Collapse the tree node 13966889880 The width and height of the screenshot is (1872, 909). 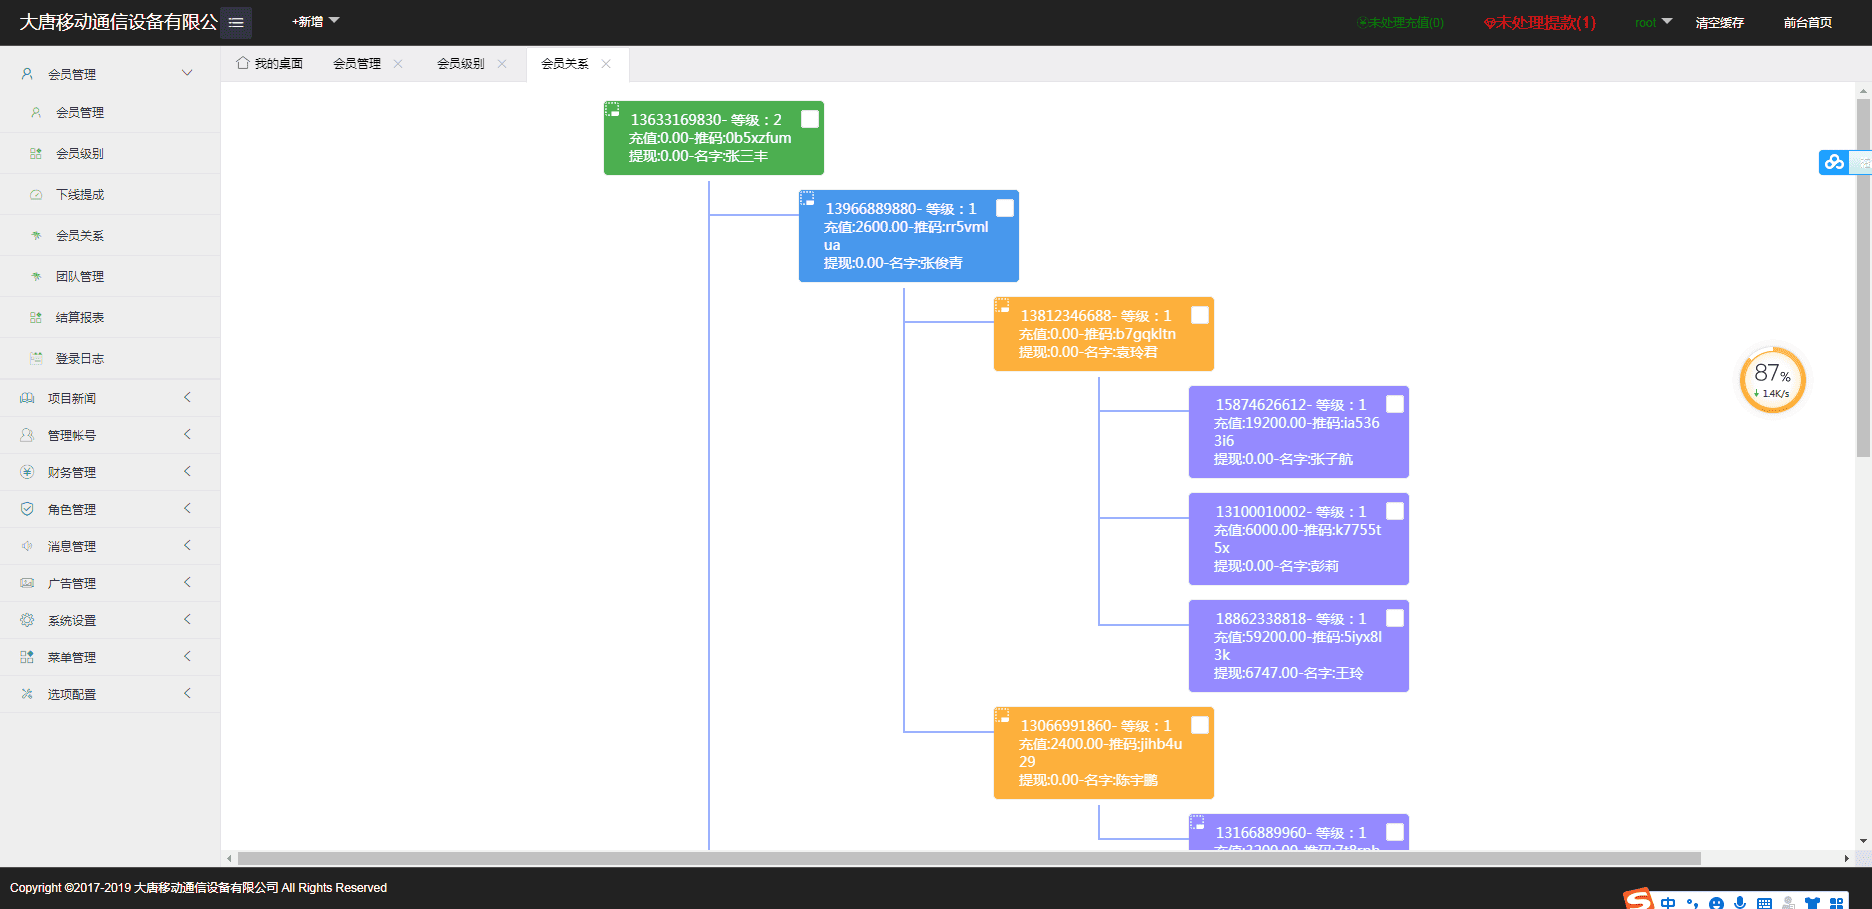[807, 199]
